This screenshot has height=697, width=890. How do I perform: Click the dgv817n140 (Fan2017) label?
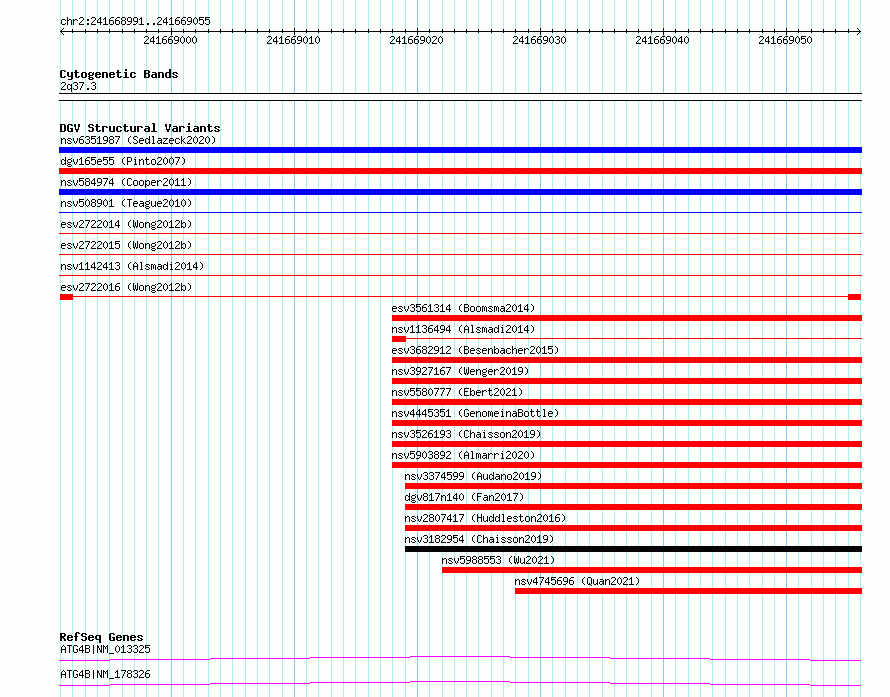click(x=464, y=497)
